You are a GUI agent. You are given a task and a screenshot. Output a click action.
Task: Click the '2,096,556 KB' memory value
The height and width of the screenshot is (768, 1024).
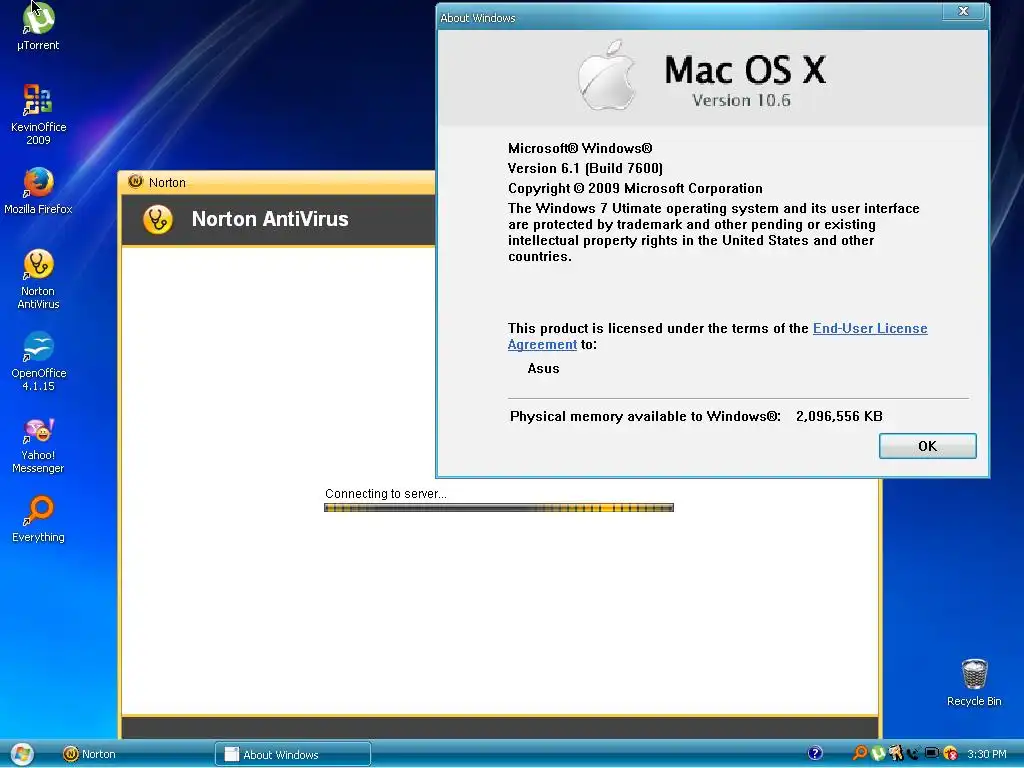839,416
